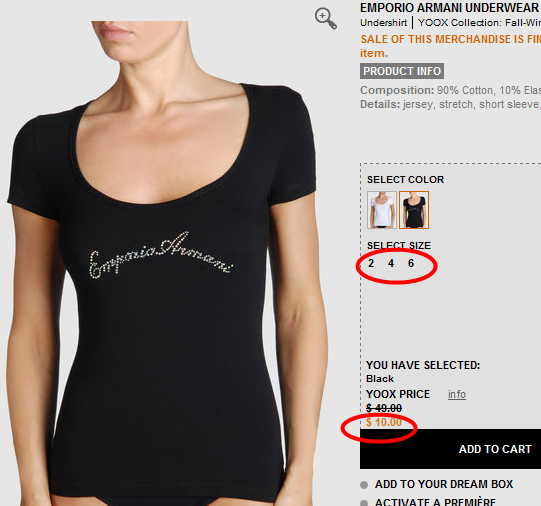This screenshot has width=541, height=506.
Task: Click the Undershirt category label
Action: [383, 23]
